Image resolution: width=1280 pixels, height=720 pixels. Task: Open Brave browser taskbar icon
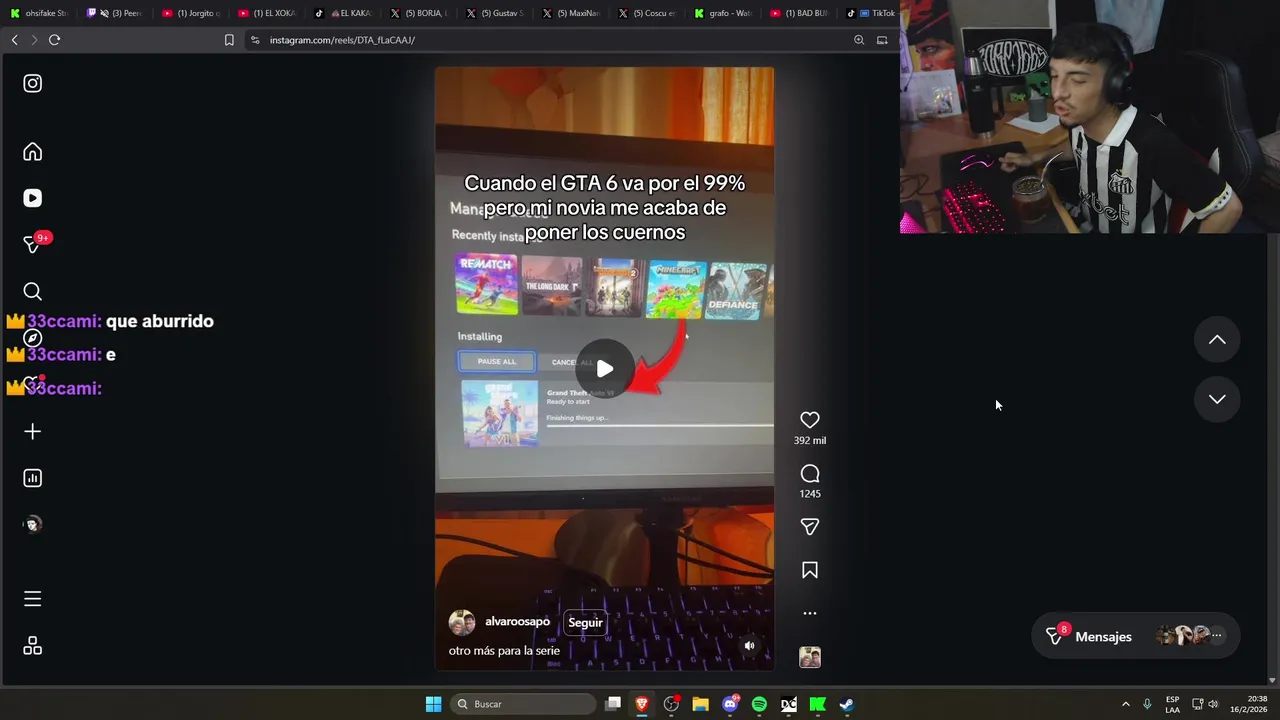pyautogui.click(x=642, y=704)
